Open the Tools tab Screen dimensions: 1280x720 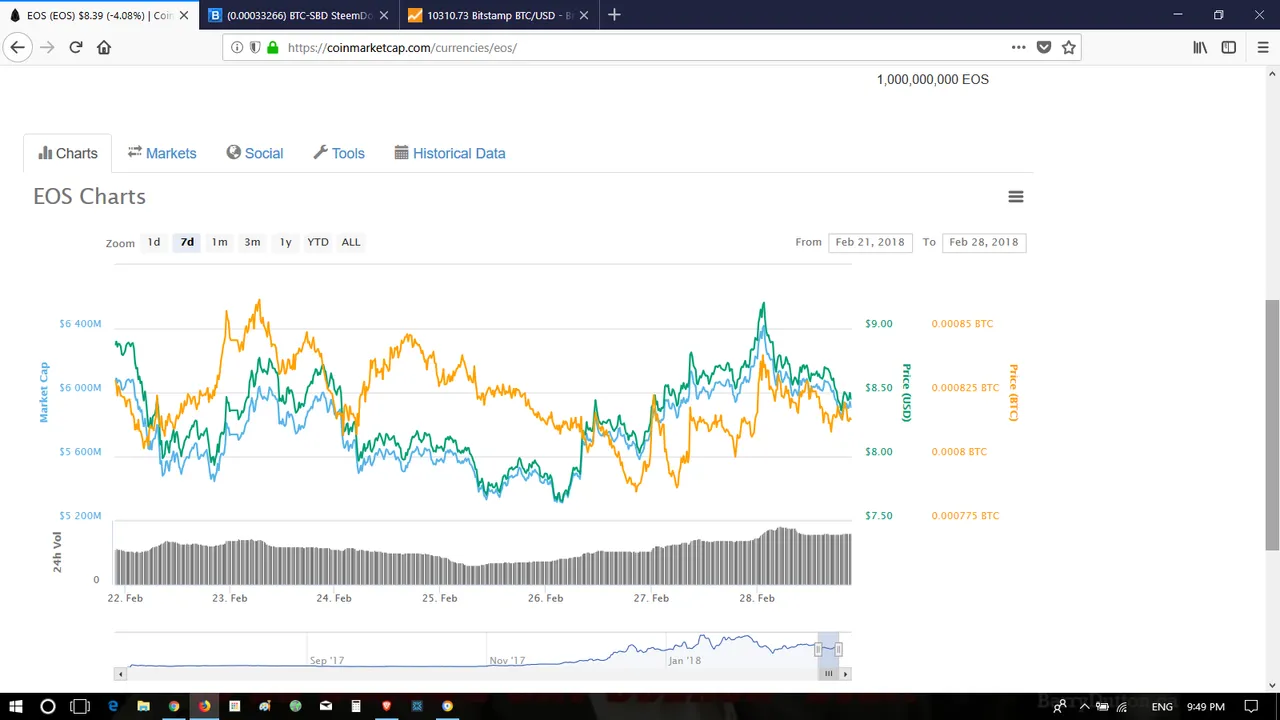[339, 153]
